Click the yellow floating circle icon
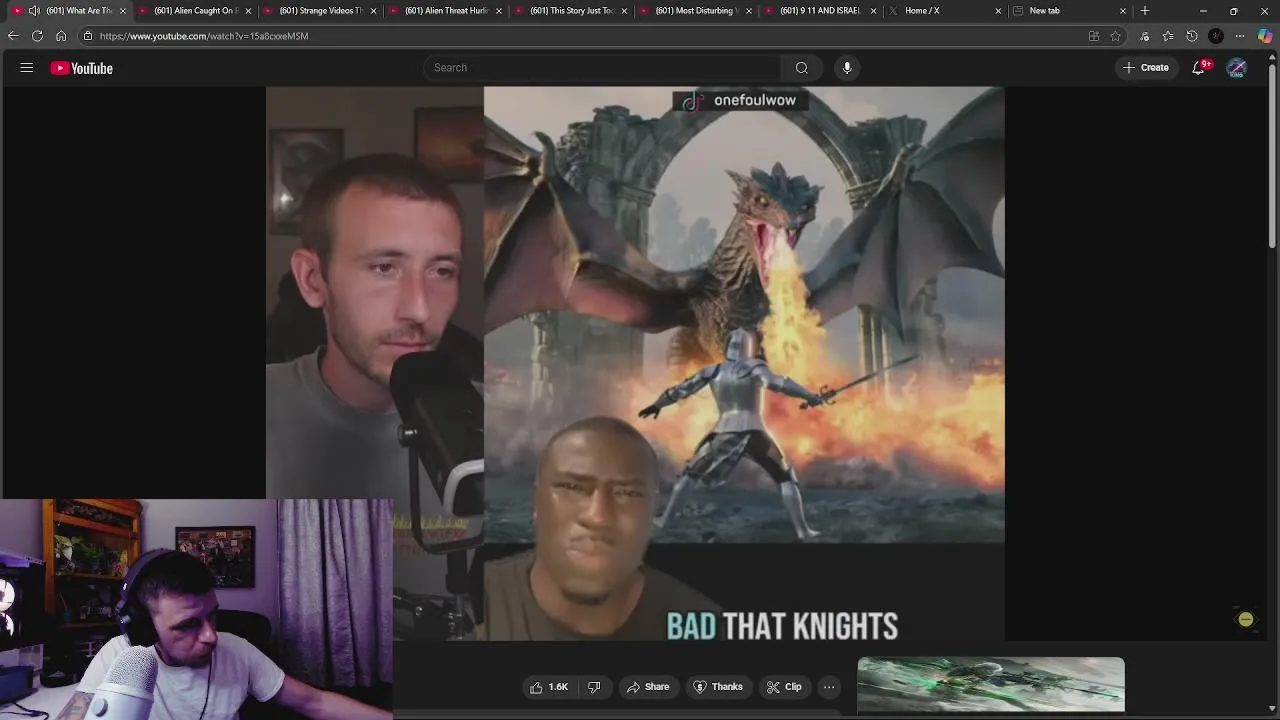This screenshot has width=1280, height=720. 1246,620
